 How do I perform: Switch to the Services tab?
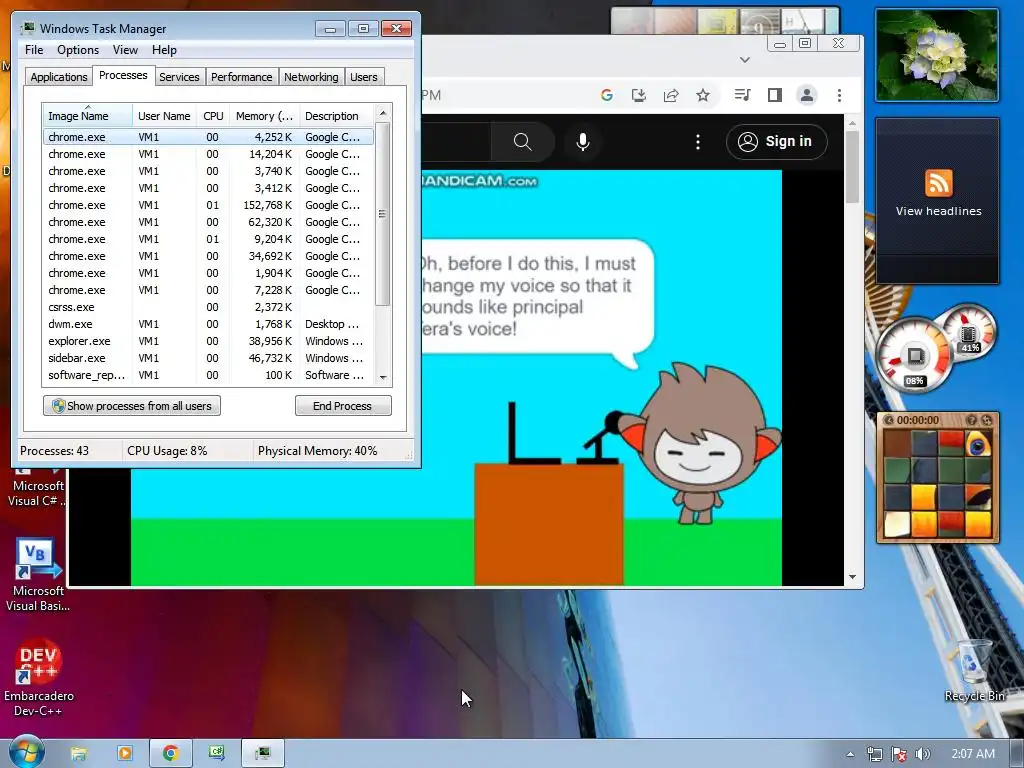(179, 77)
